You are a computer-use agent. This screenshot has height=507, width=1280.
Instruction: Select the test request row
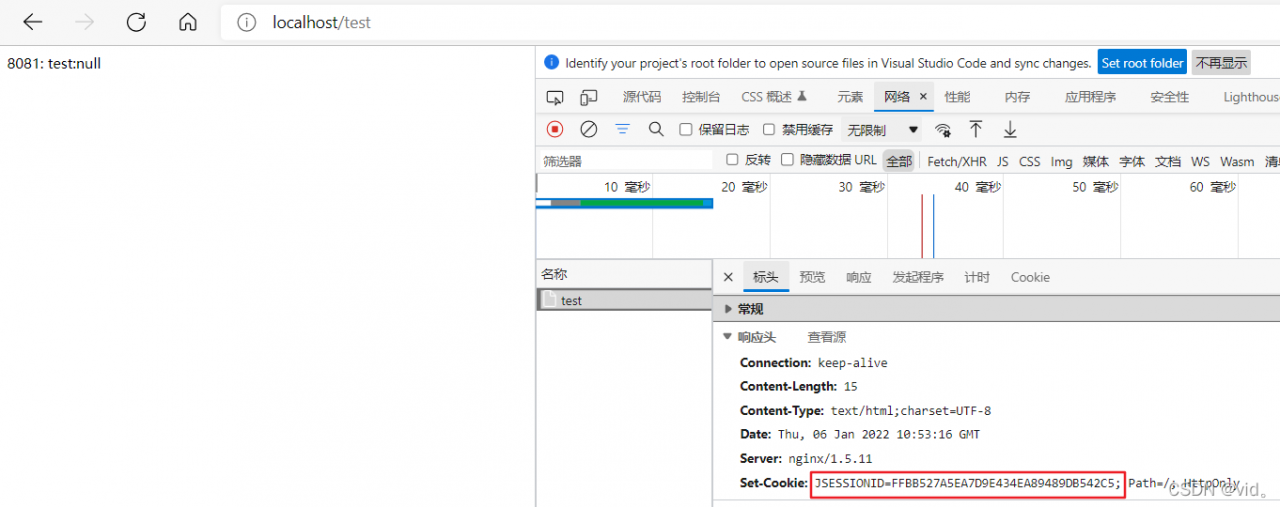[624, 300]
